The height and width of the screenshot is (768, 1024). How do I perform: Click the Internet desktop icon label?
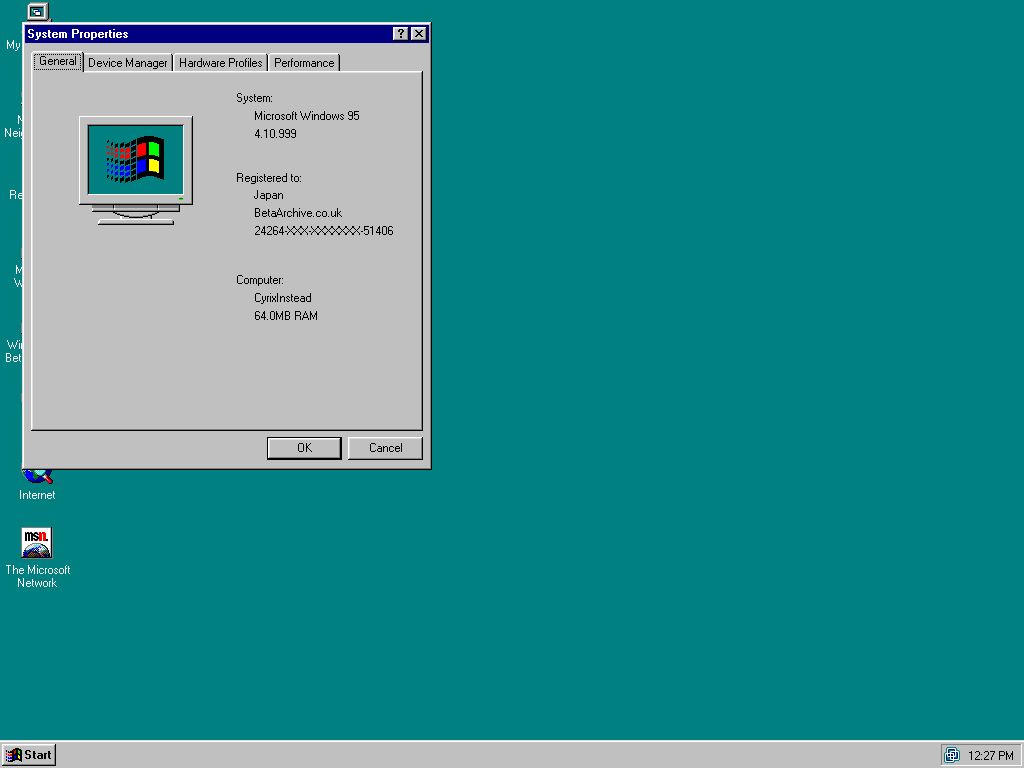coord(37,495)
